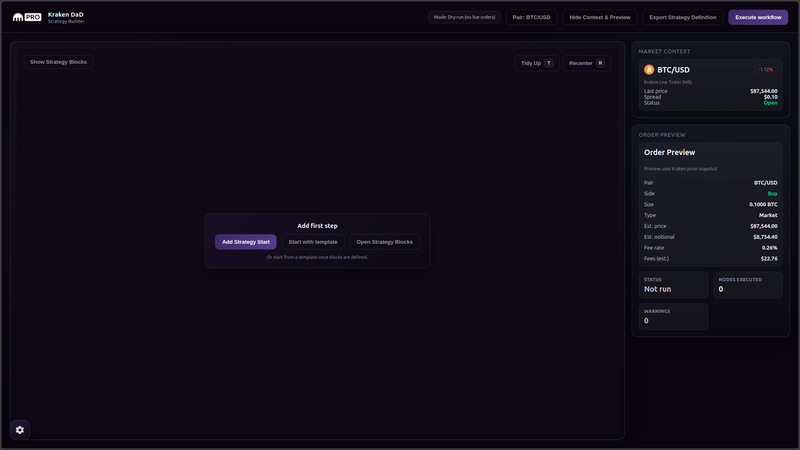Image resolution: width=800 pixels, height=450 pixels.
Task: Click the Warnings counter card
Action: coord(673,316)
